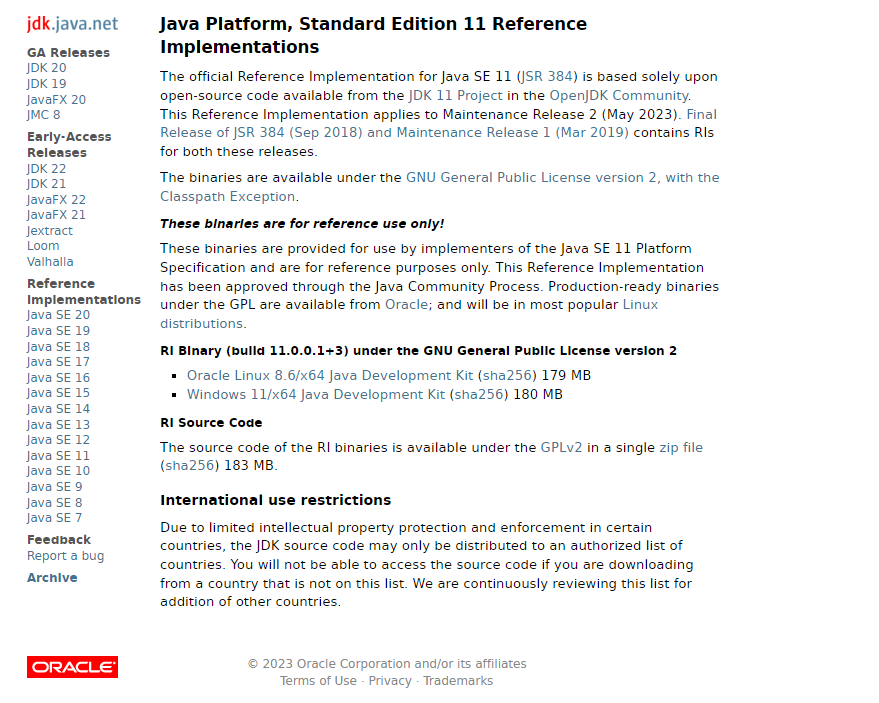Open sha256 for source zip file
The image size is (879, 703).
pos(189,465)
